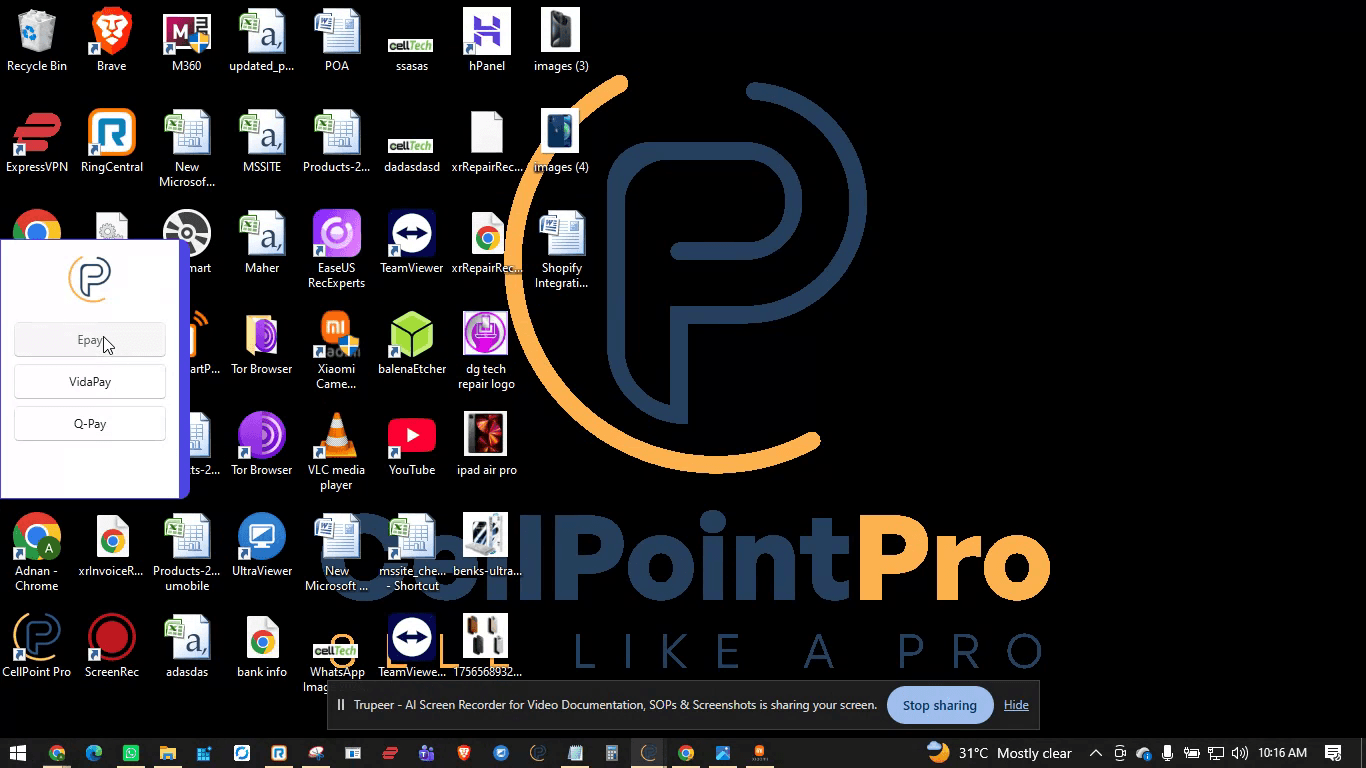Open the OneDrive tray icon
This screenshot has height=768, width=1366.
(1143, 753)
